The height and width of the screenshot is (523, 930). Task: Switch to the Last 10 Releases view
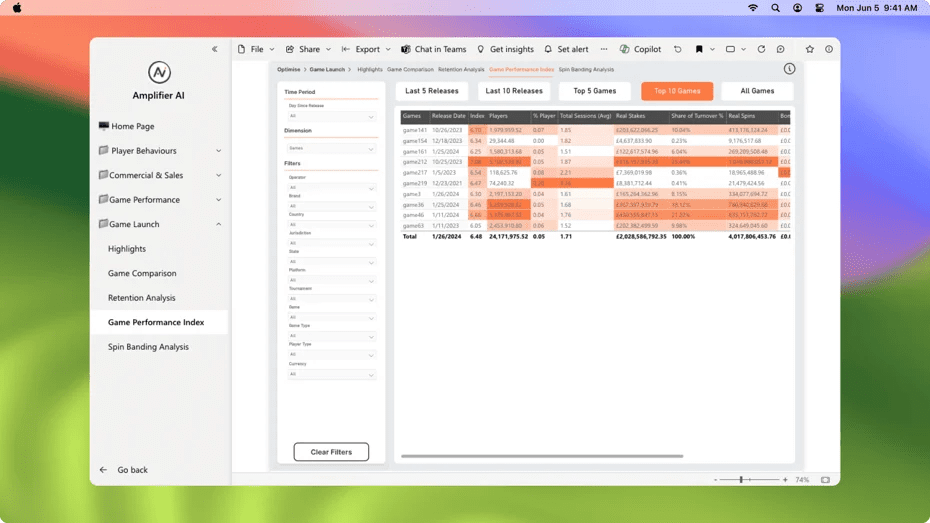(x=514, y=91)
